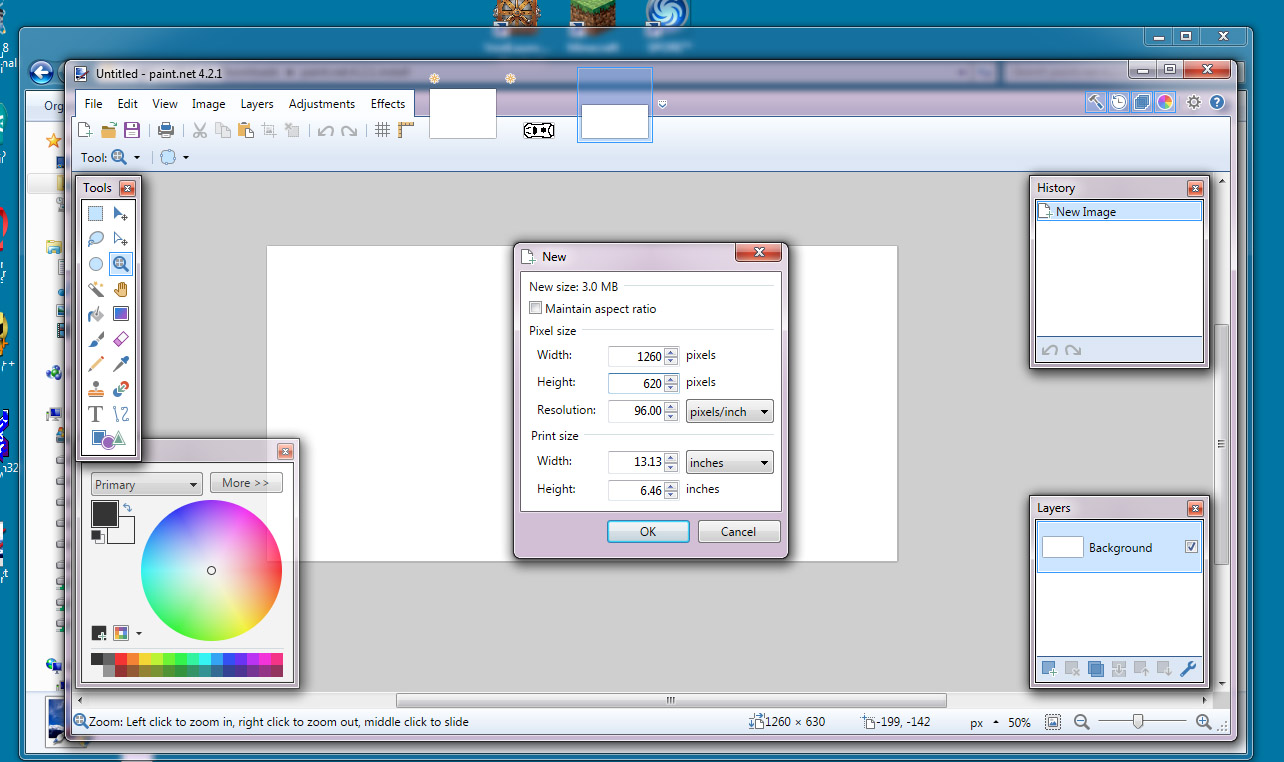Open the Help question mark icon
Screen dimensions: 1284x762
(x=1217, y=102)
